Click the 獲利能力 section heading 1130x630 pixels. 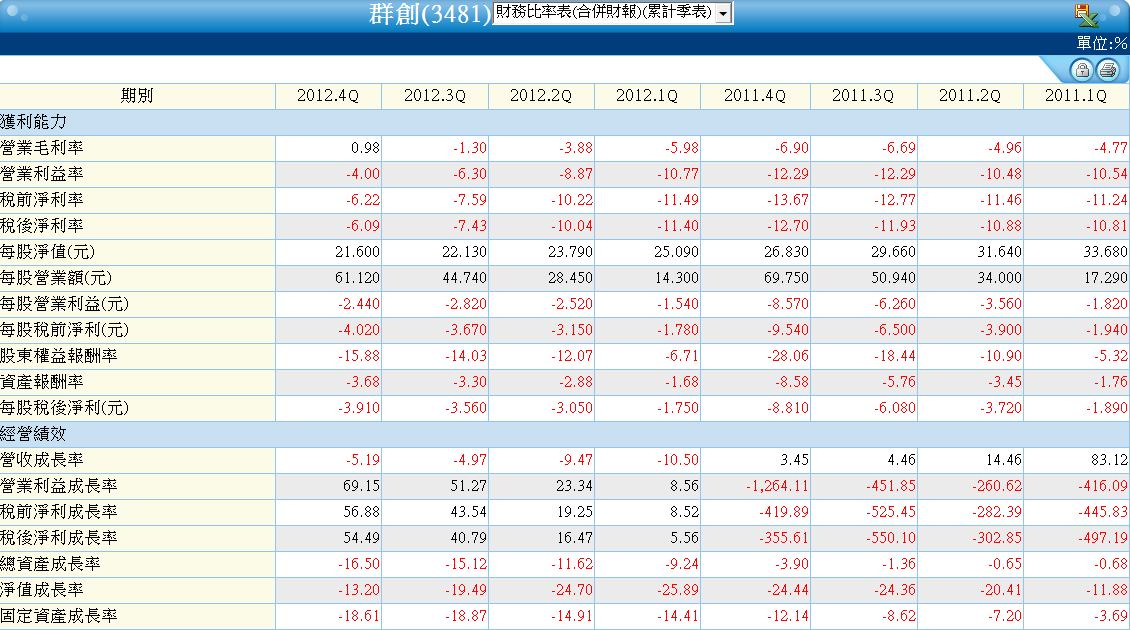click(33, 123)
